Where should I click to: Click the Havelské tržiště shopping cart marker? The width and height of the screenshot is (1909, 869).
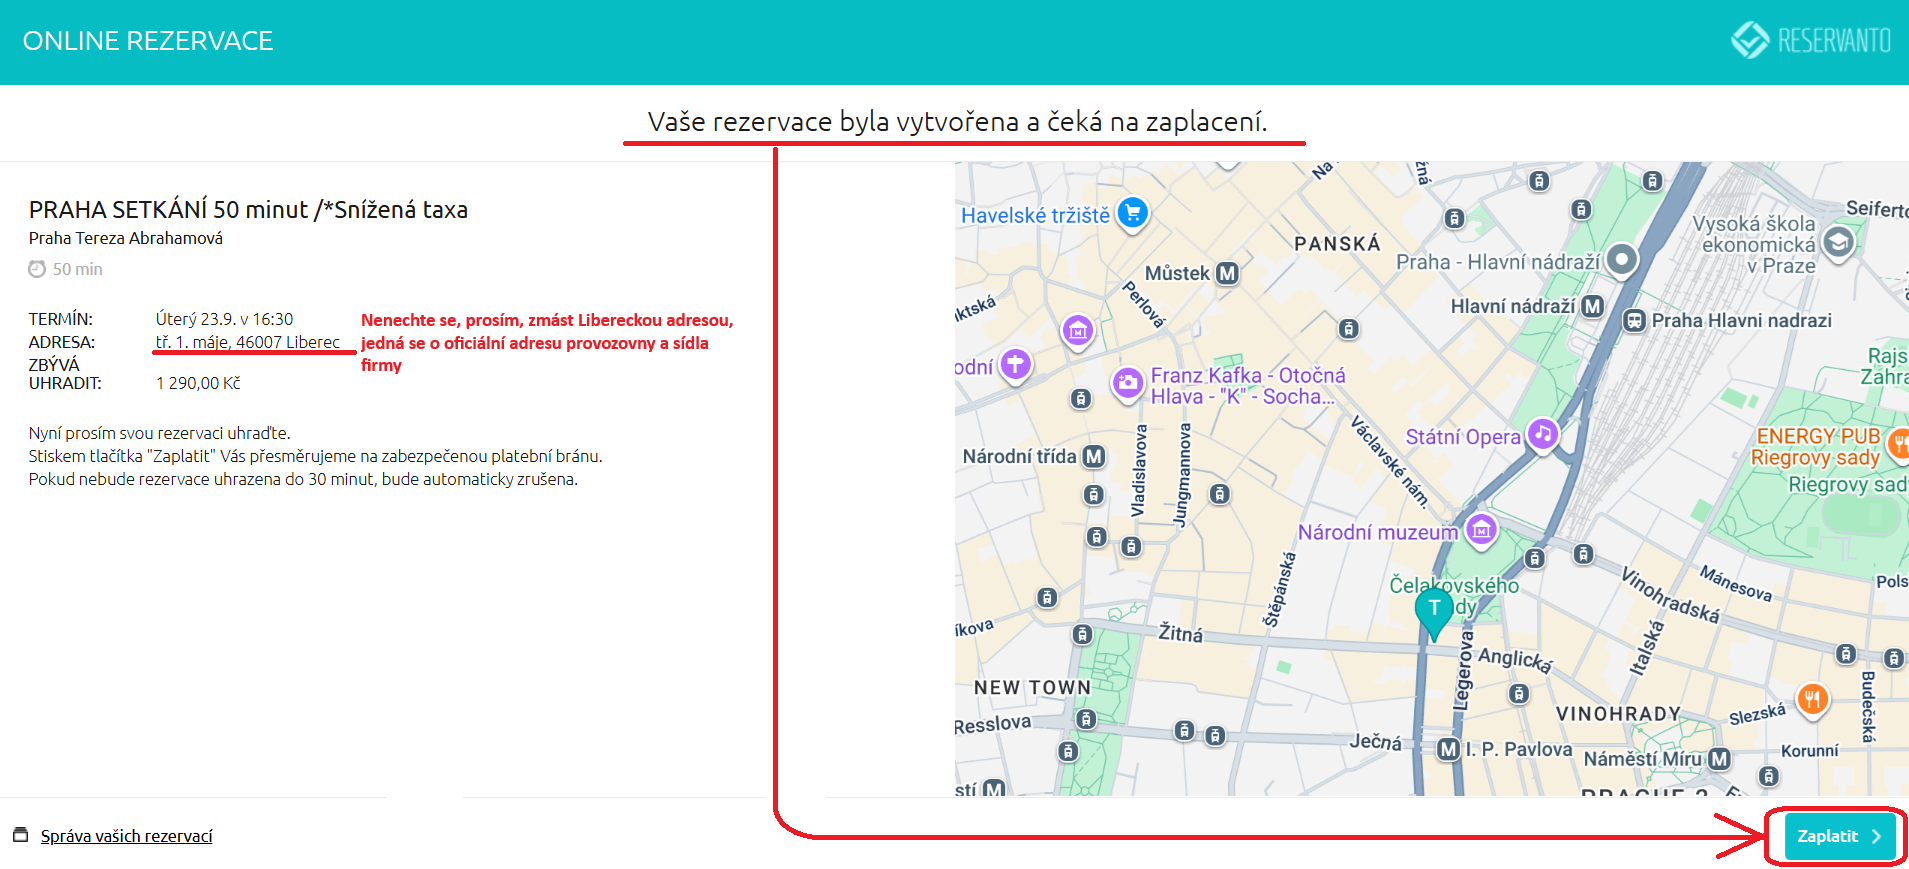click(1132, 212)
